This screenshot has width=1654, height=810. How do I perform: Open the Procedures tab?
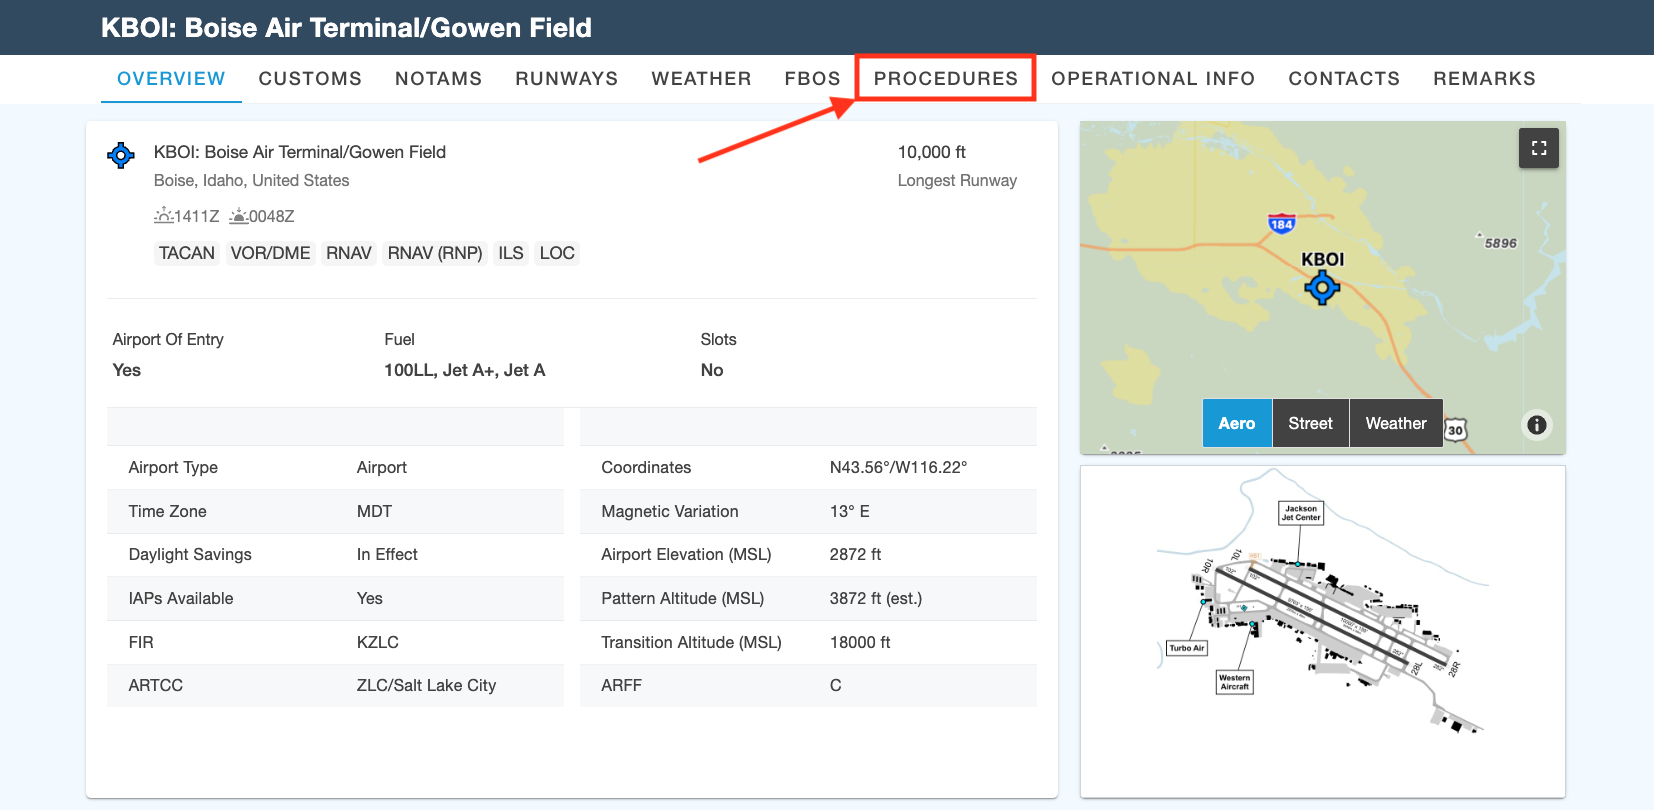tap(946, 79)
